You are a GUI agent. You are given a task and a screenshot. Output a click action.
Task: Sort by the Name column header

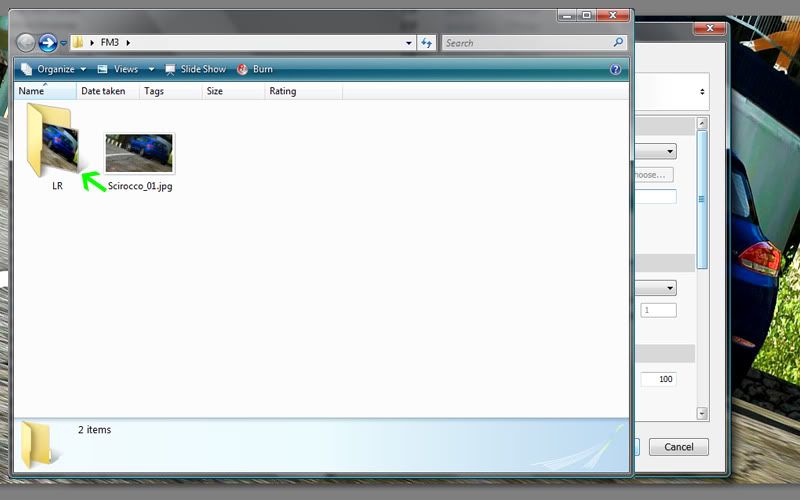click(x=45, y=91)
